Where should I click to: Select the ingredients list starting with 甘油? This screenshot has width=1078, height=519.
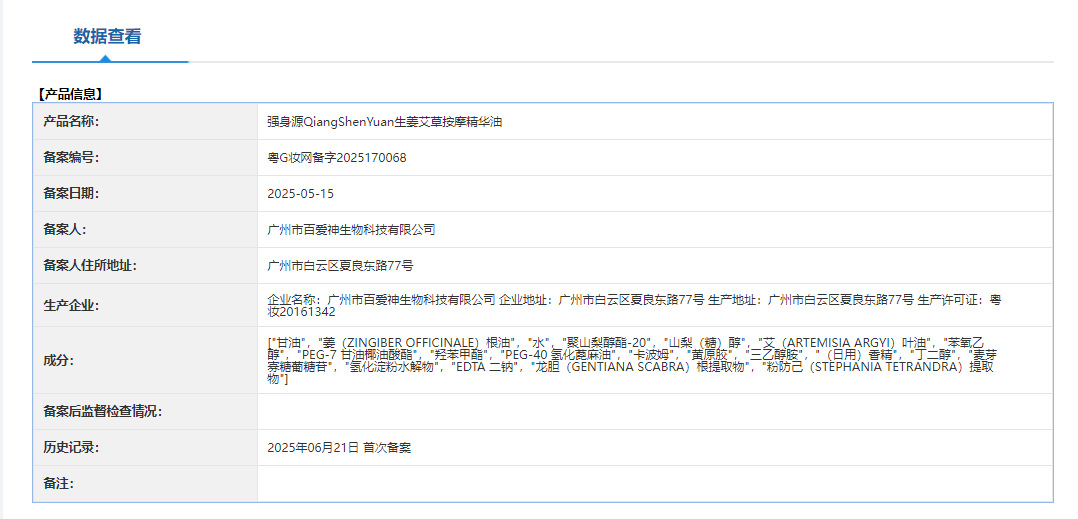tap(632, 360)
